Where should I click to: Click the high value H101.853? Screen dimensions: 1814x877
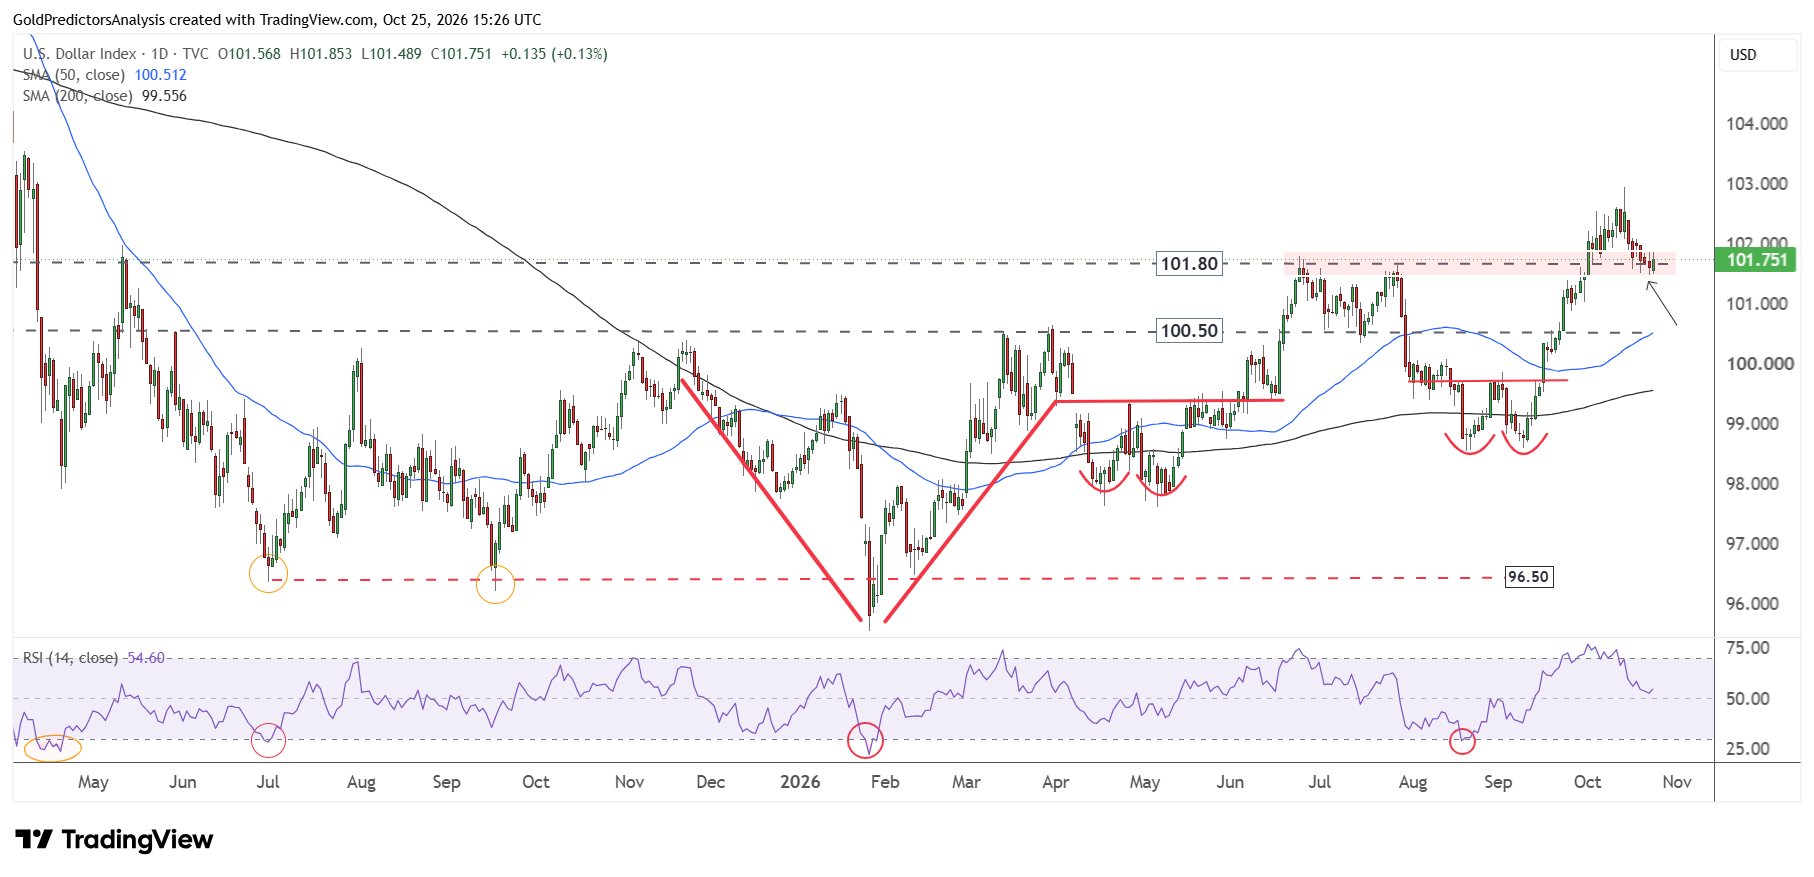(x=321, y=54)
